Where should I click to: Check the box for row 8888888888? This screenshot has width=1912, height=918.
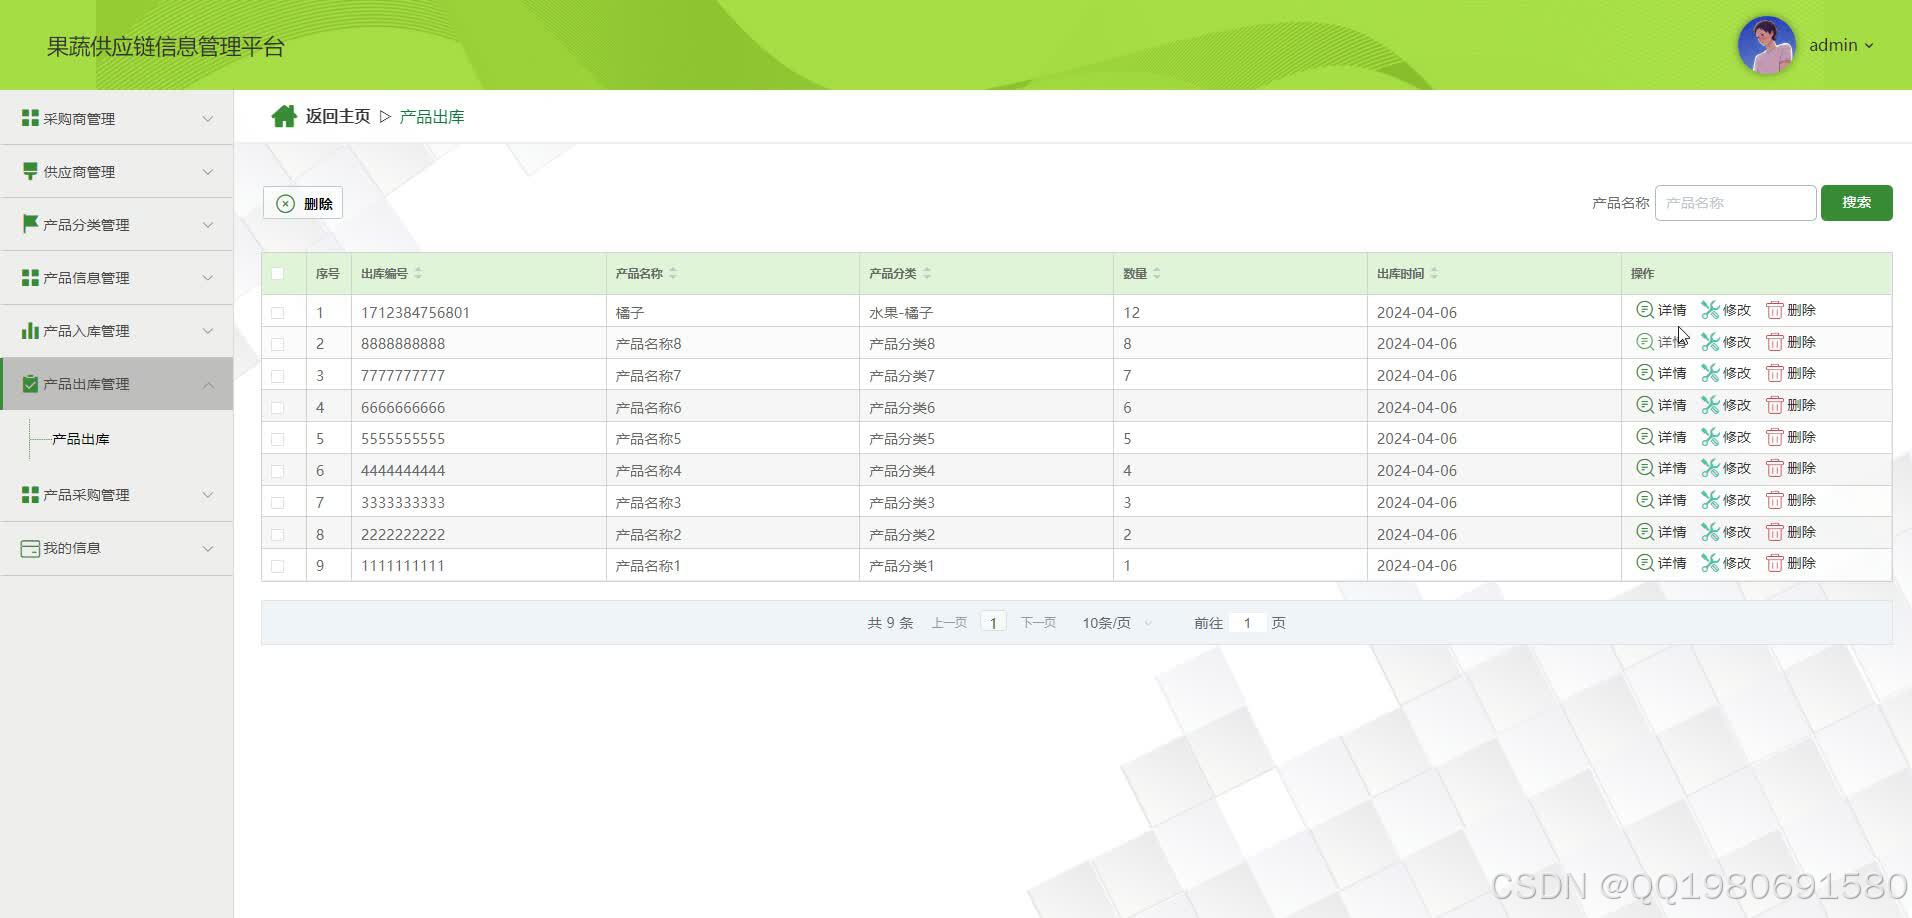(278, 344)
